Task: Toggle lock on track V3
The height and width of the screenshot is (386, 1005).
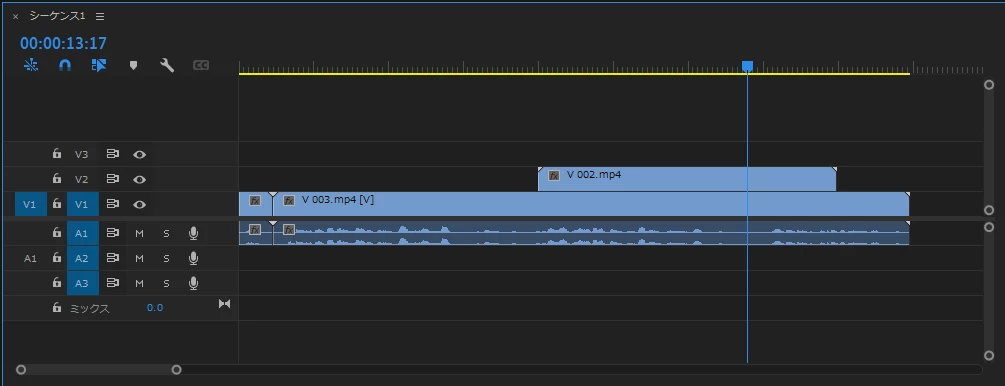Action: [x=57, y=154]
